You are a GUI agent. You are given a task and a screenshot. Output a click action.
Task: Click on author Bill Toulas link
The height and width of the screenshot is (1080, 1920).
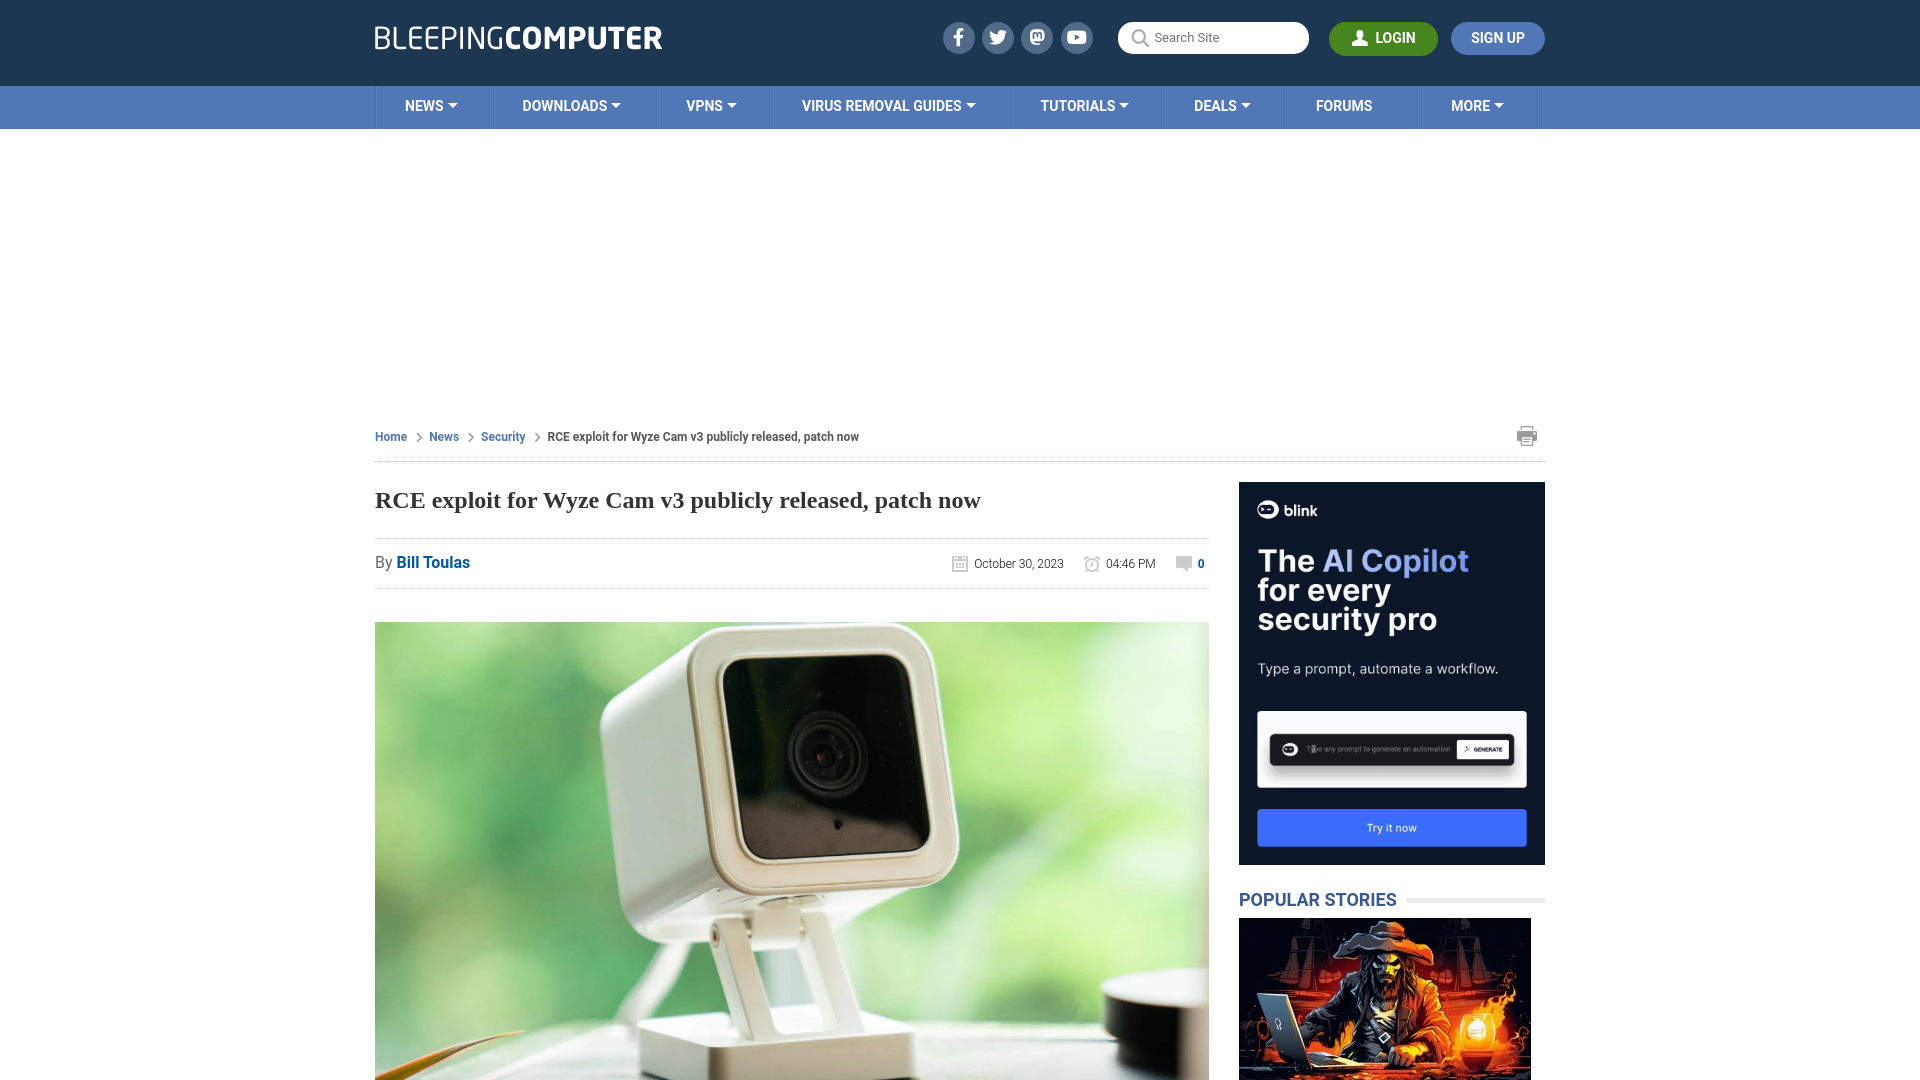[x=433, y=562]
